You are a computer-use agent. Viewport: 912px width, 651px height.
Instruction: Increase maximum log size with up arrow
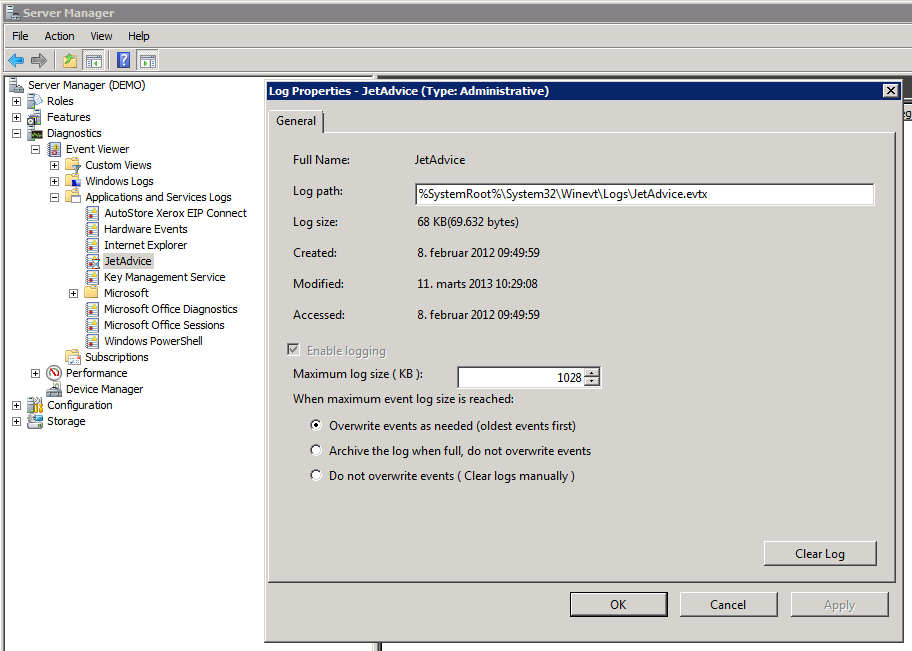pyautogui.click(x=592, y=373)
